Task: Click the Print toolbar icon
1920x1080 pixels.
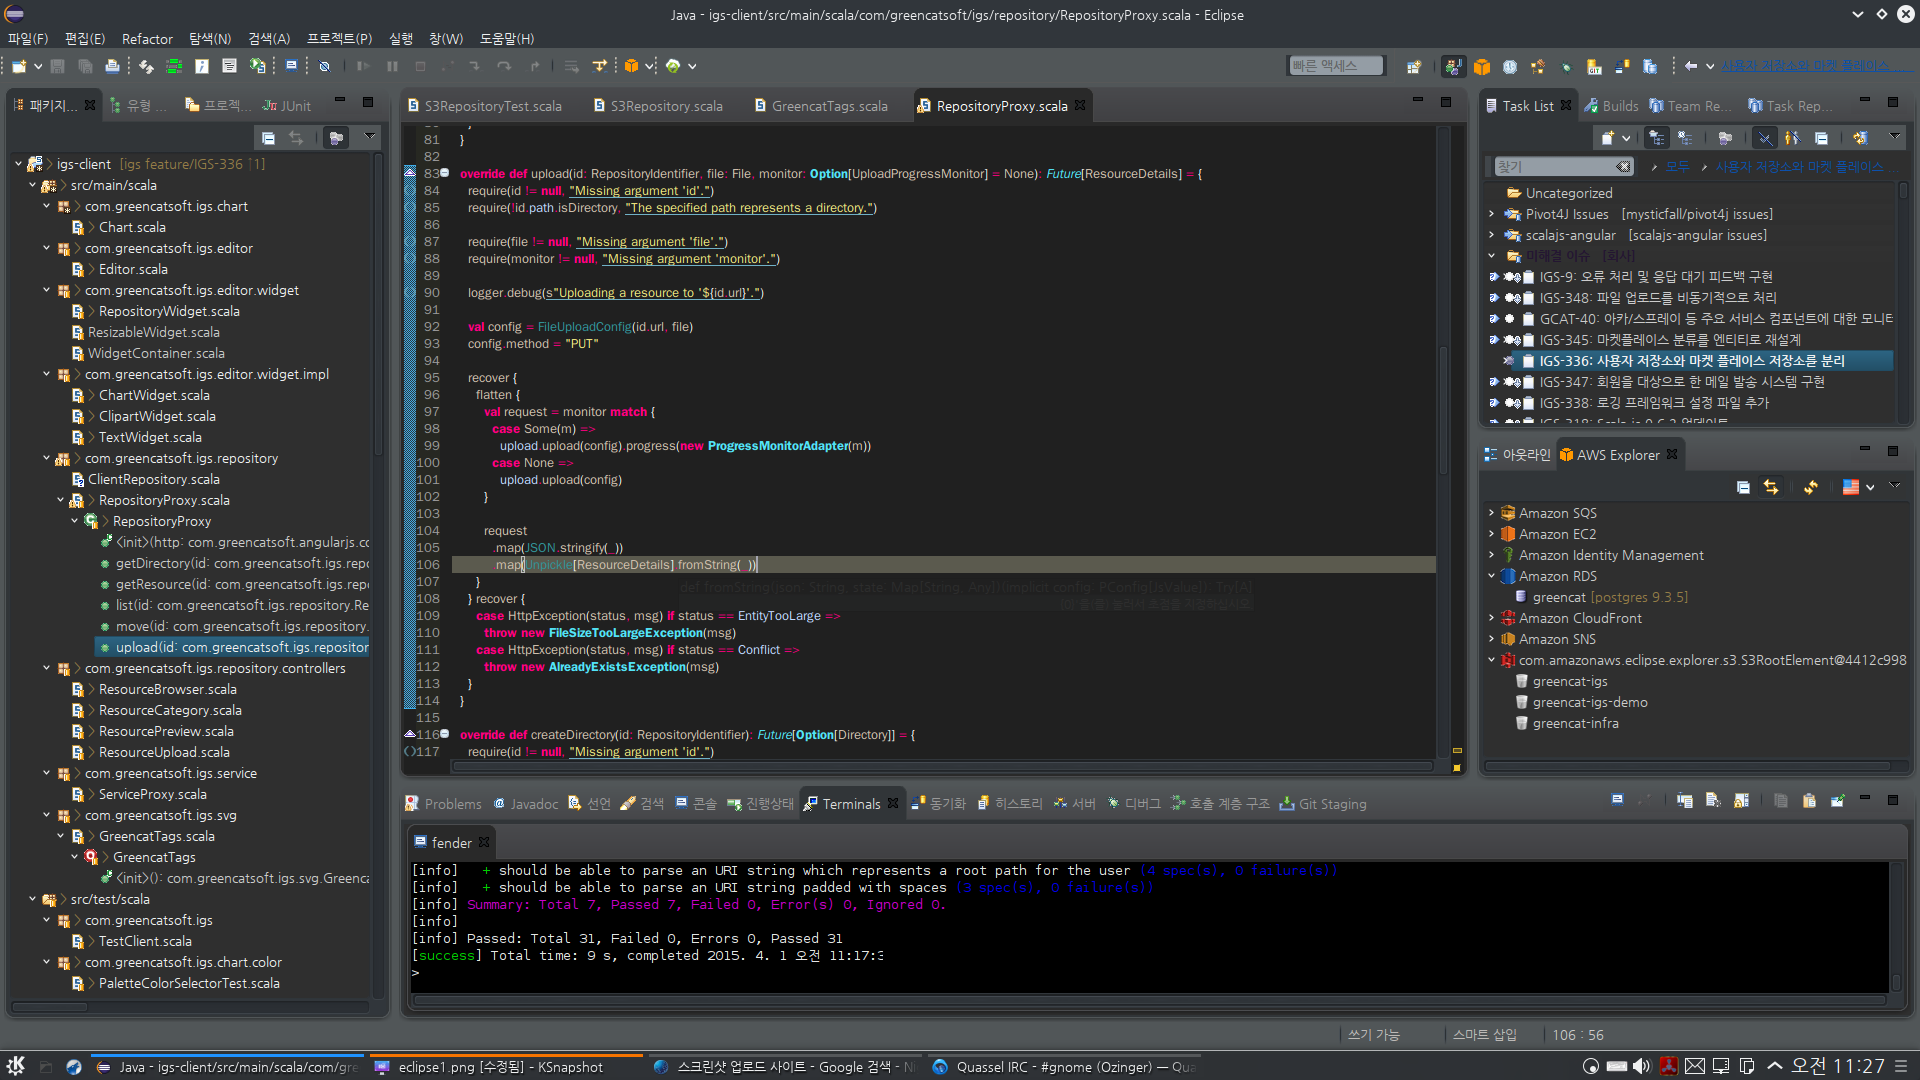Action: [x=112, y=66]
